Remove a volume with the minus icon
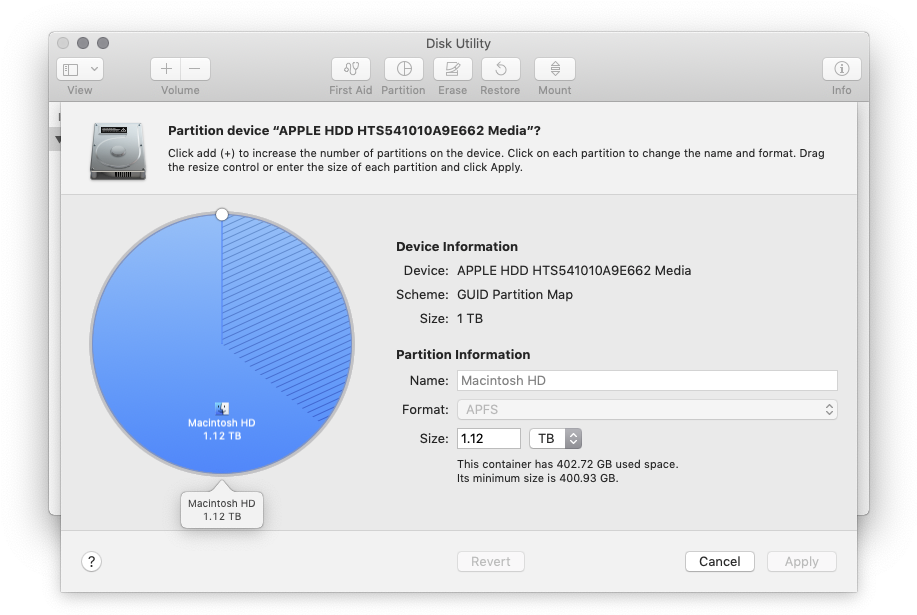This screenshot has width=917, height=615. [x=195, y=69]
